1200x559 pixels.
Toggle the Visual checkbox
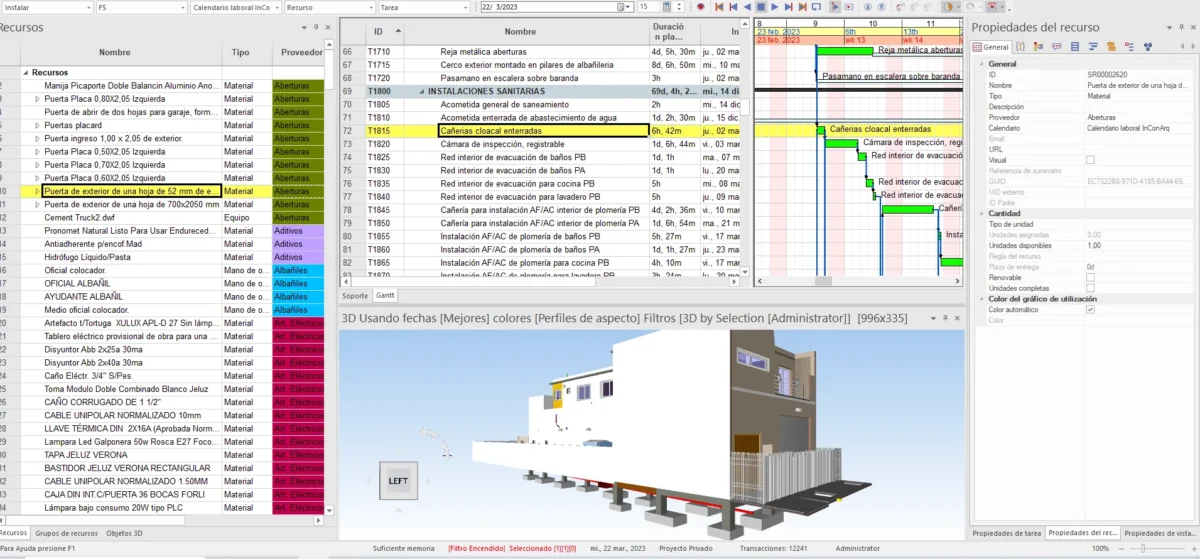[1090, 160]
